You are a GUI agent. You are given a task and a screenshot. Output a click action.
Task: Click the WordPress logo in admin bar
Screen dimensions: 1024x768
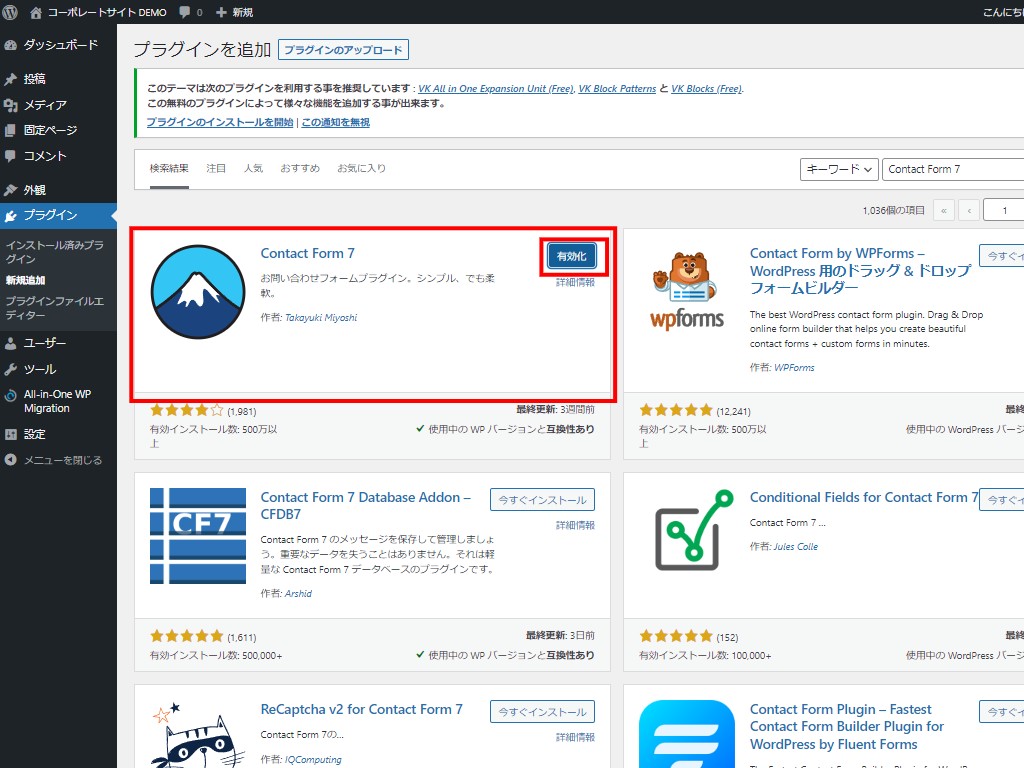click(12, 12)
